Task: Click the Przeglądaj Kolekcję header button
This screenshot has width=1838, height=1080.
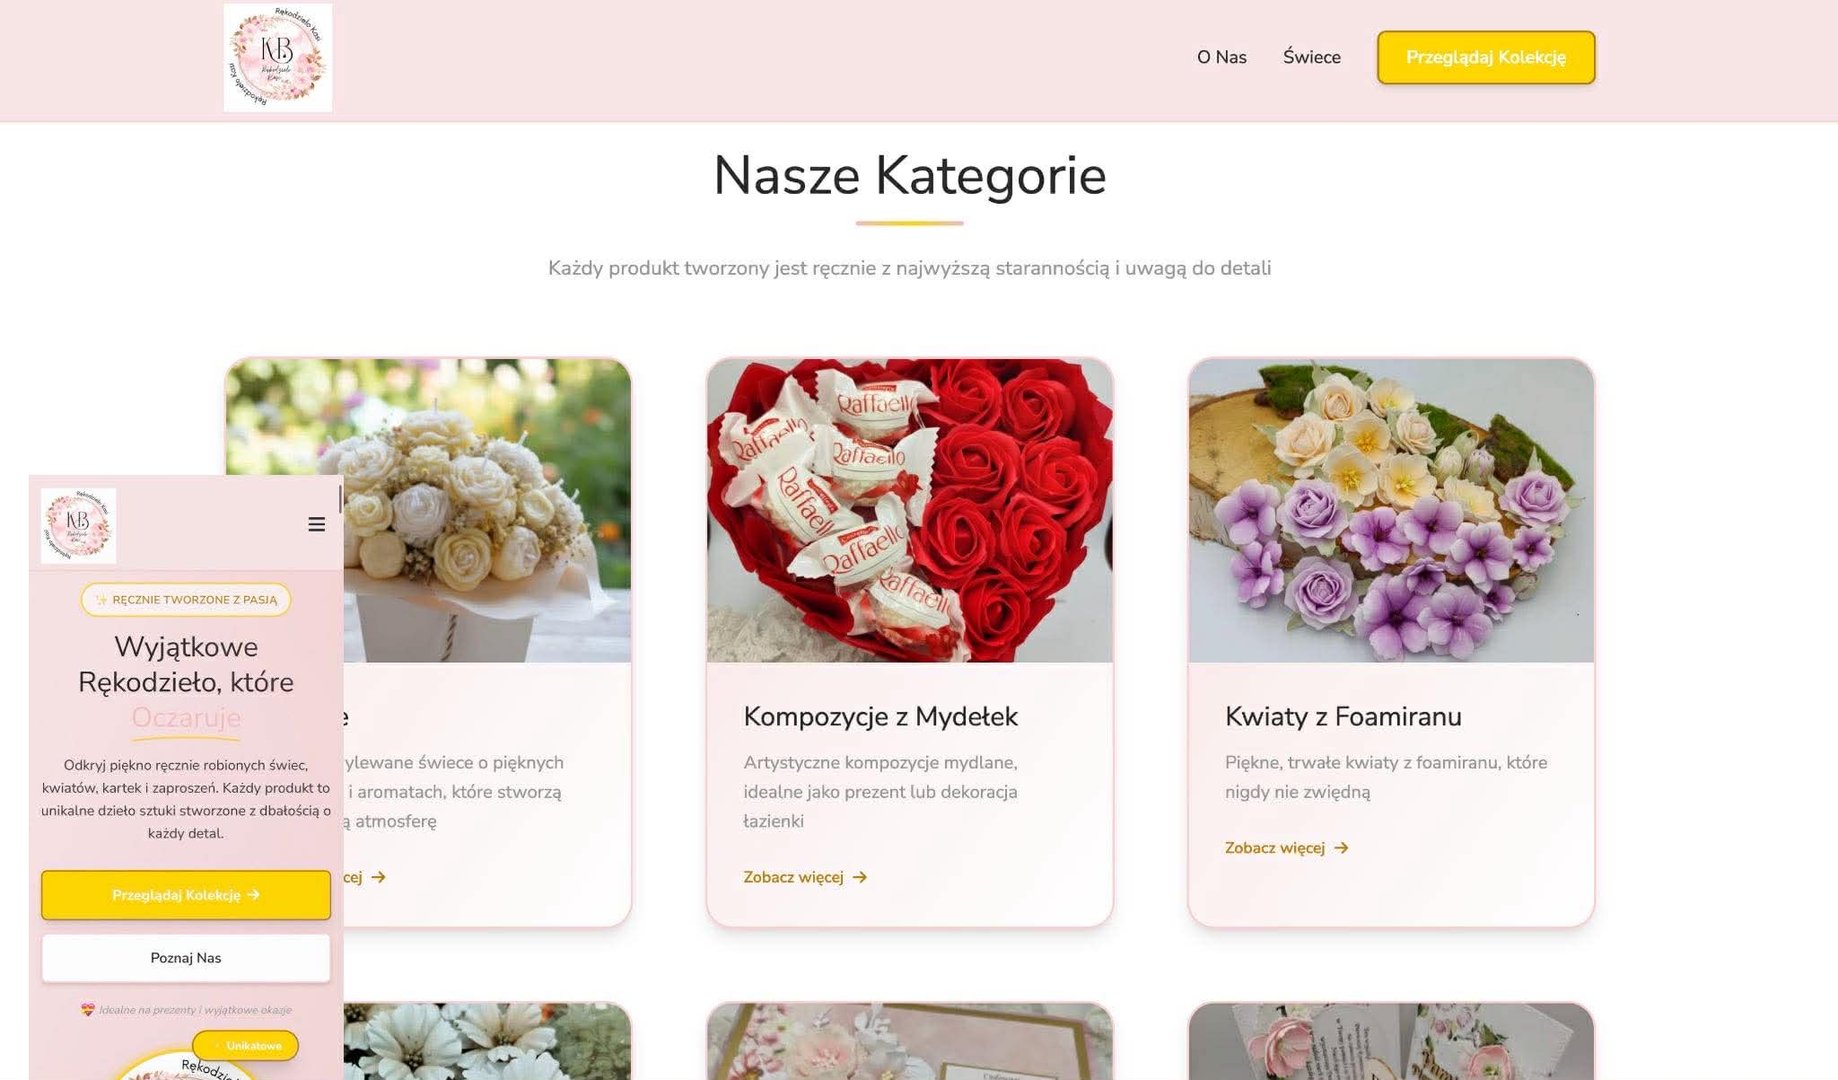Action: pos(1486,57)
